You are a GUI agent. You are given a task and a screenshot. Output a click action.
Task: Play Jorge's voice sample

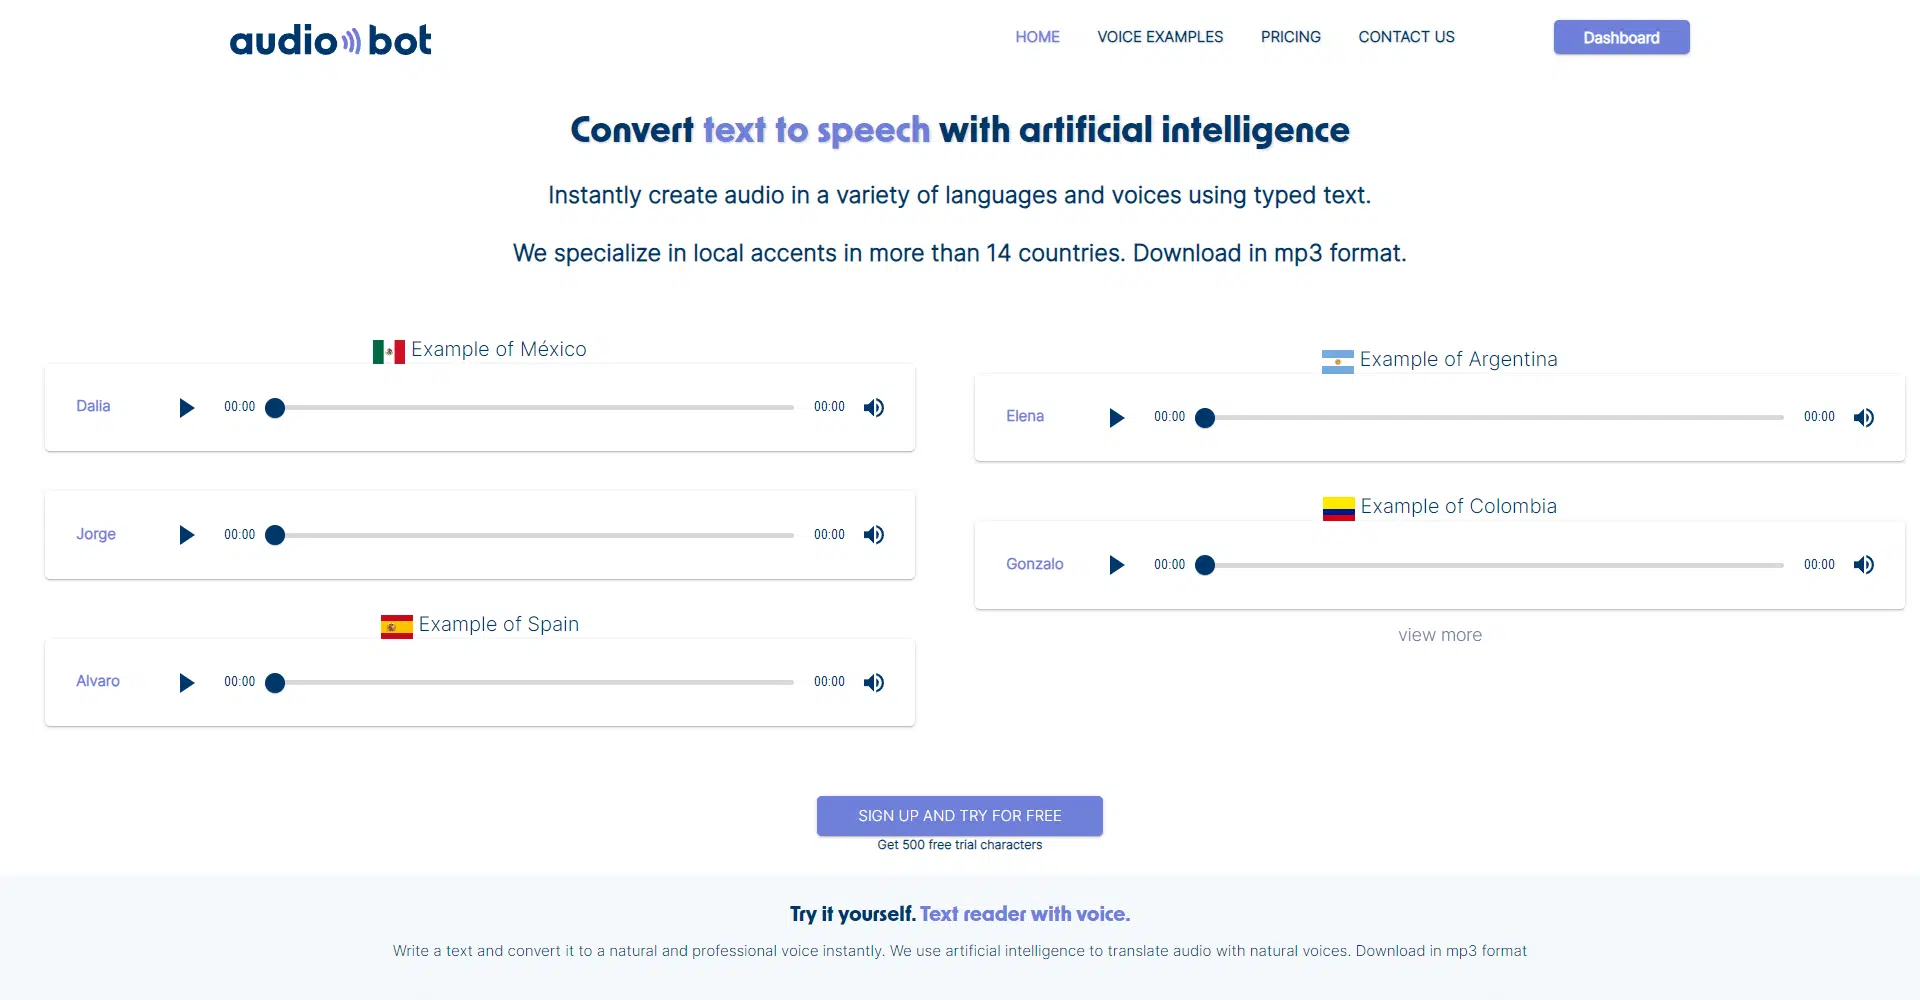(186, 535)
